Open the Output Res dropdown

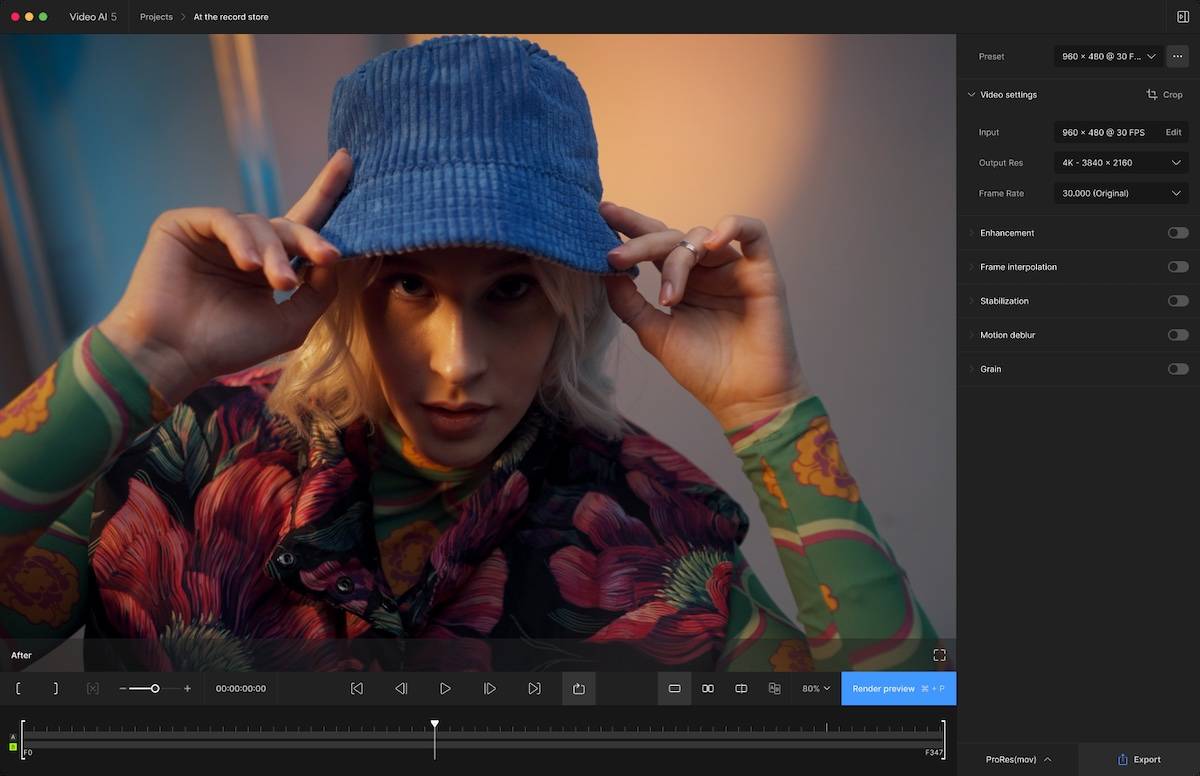(x=1121, y=163)
